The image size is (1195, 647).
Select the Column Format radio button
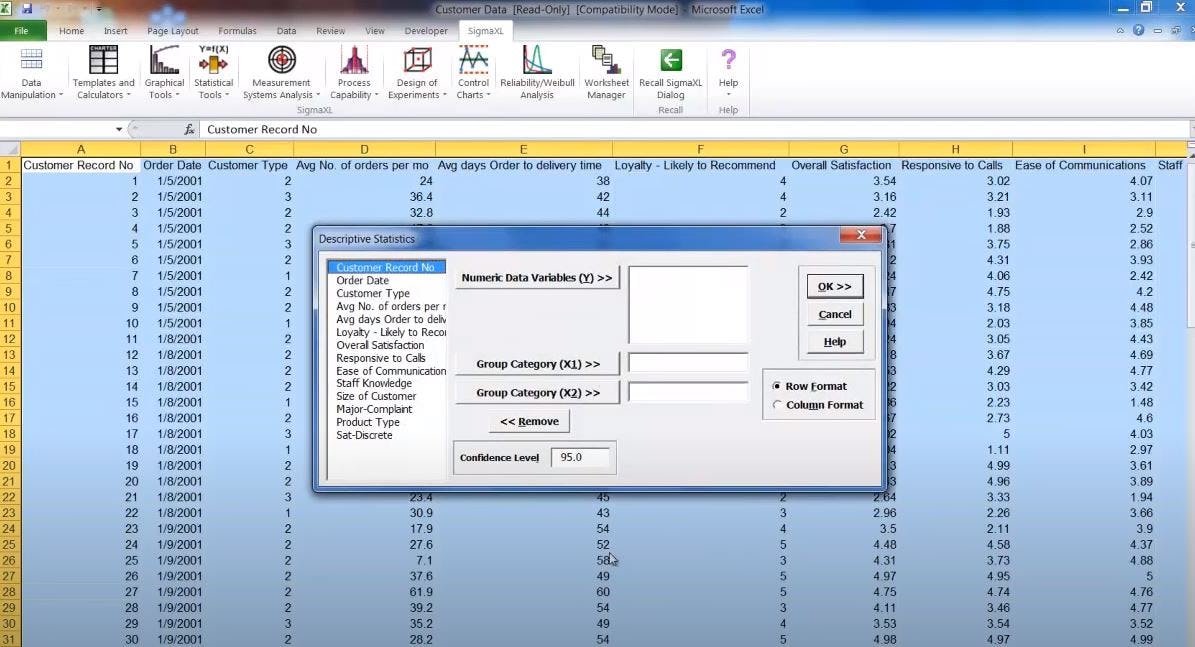777,405
